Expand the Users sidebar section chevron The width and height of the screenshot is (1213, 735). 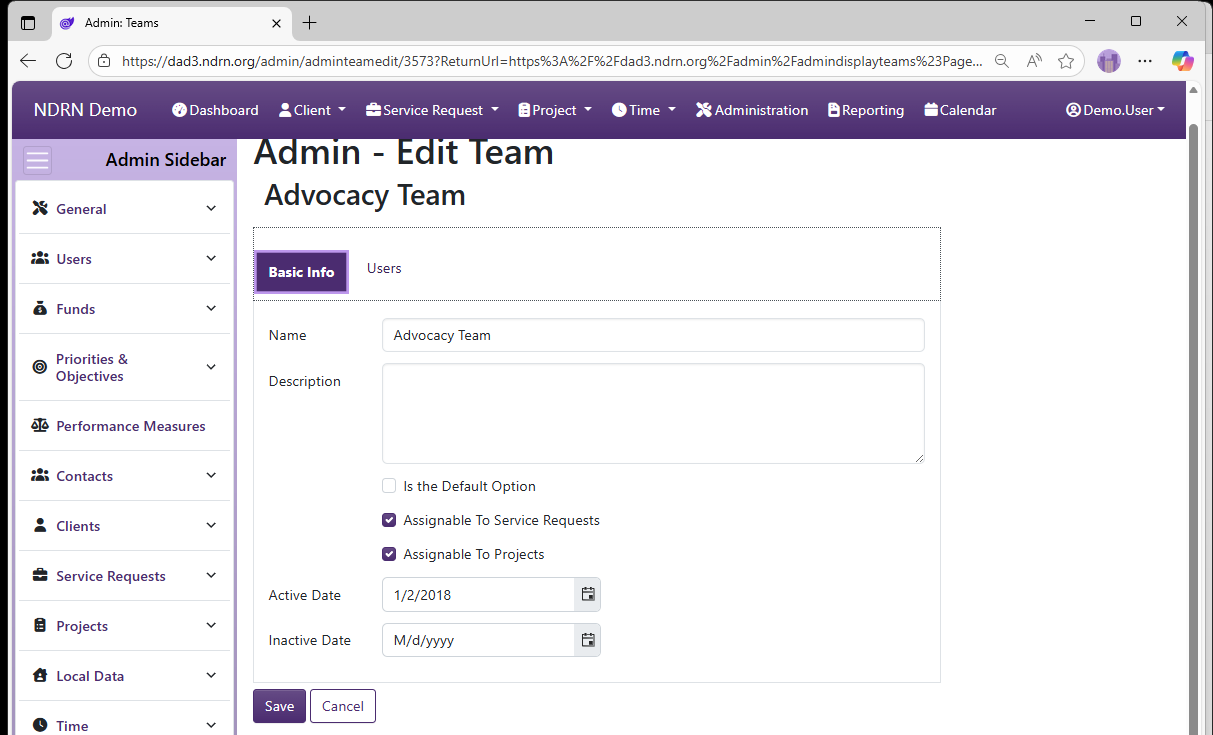tap(211, 258)
